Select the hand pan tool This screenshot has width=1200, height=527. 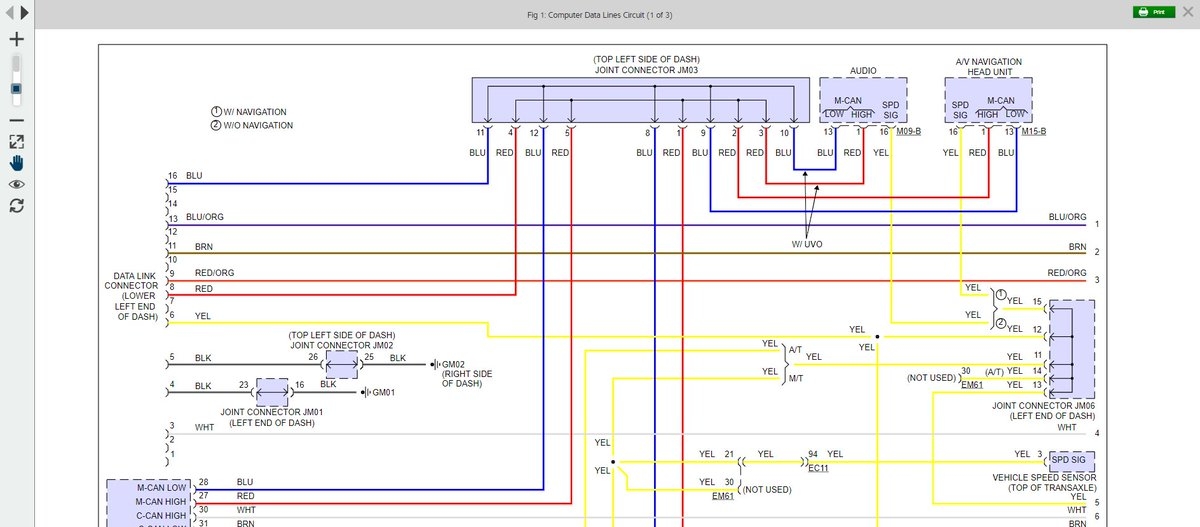(16, 163)
